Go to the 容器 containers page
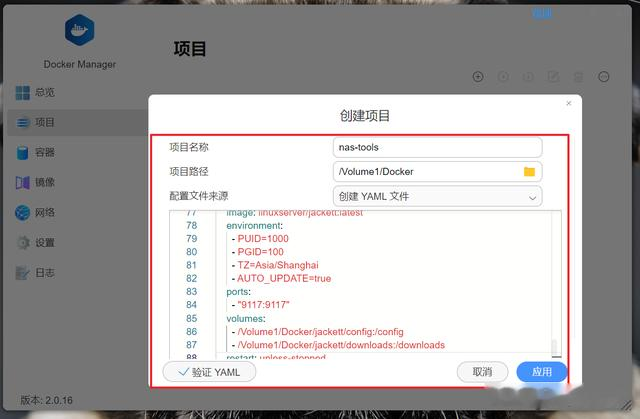The image size is (640, 419). point(45,152)
